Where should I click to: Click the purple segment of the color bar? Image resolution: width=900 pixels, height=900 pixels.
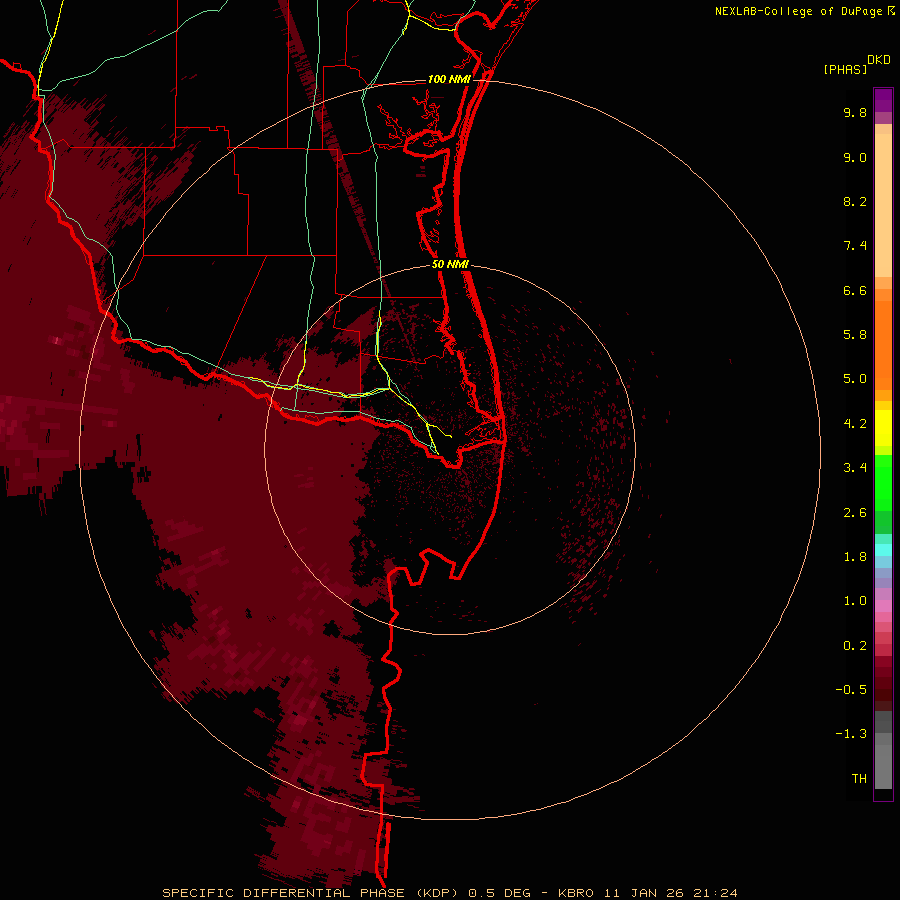tap(883, 100)
